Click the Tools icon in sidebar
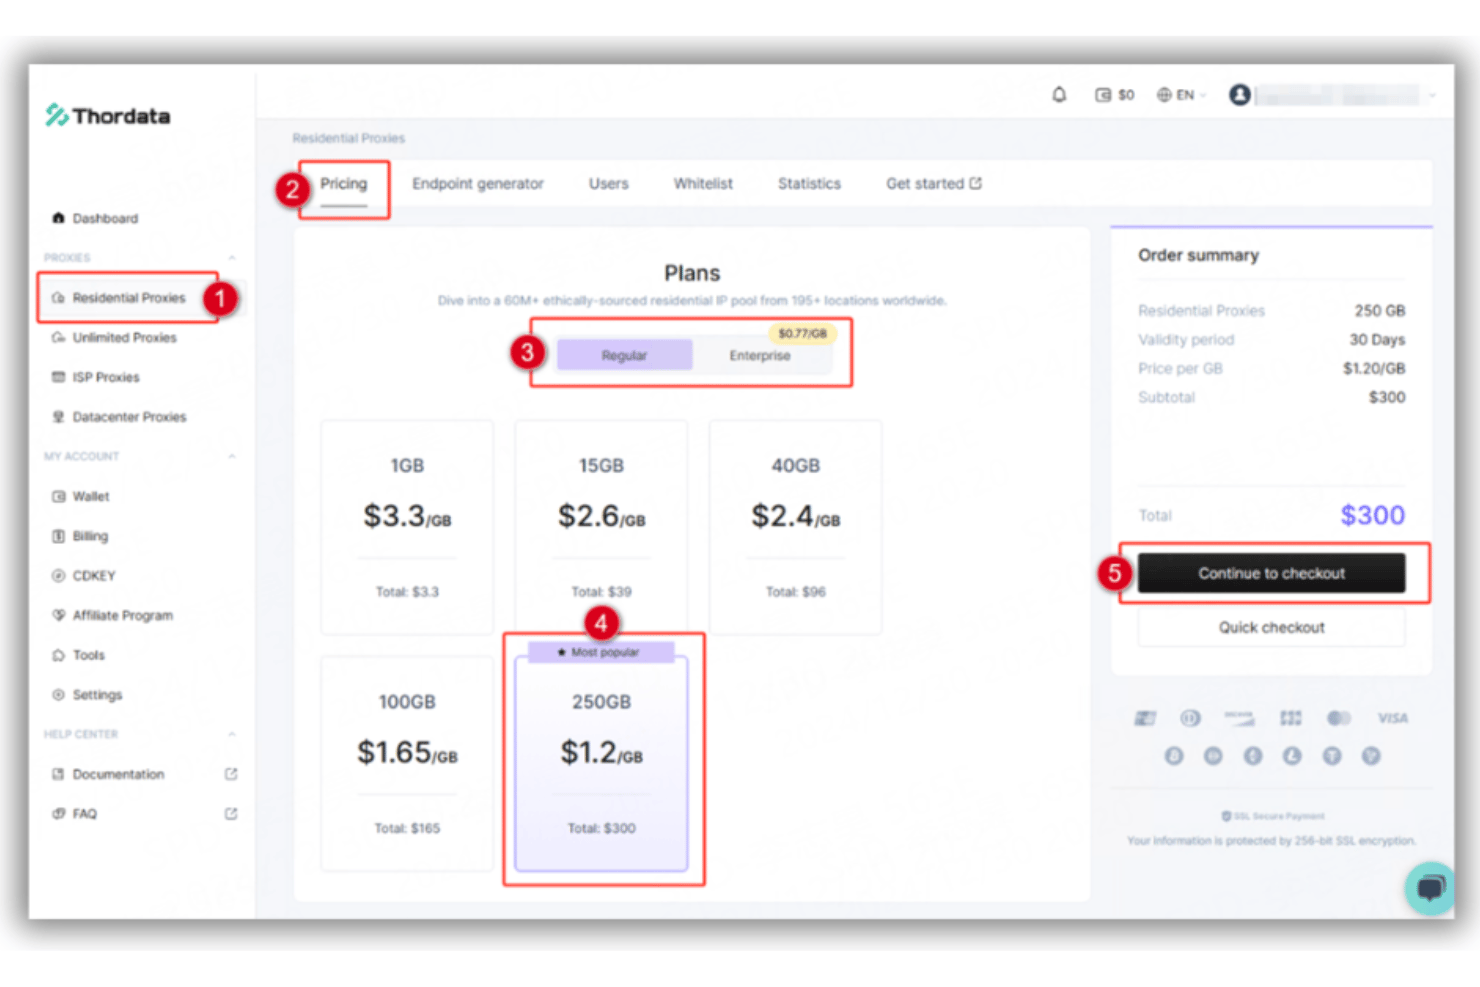 [x=58, y=655]
